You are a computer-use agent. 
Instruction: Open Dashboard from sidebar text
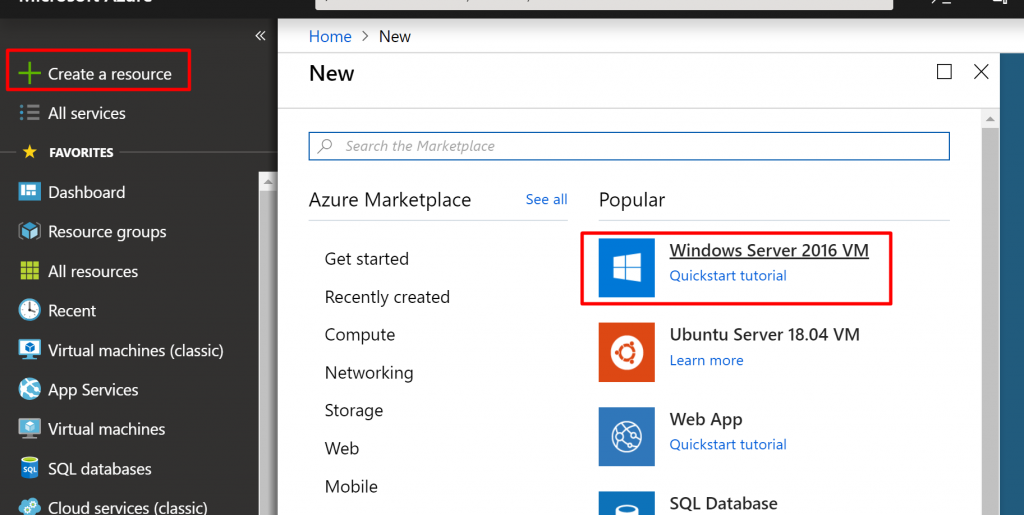click(x=87, y=192)
